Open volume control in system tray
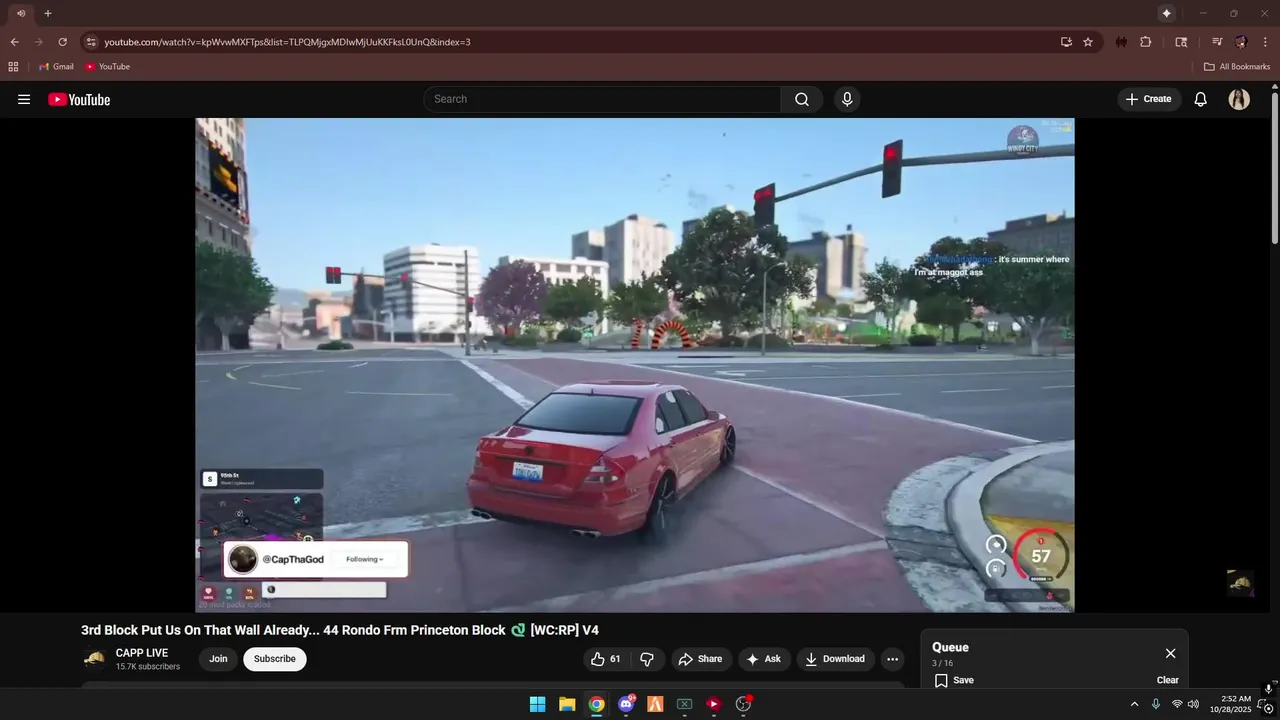This screenshot has width=1280, height=720. [x=1193, y=704]
